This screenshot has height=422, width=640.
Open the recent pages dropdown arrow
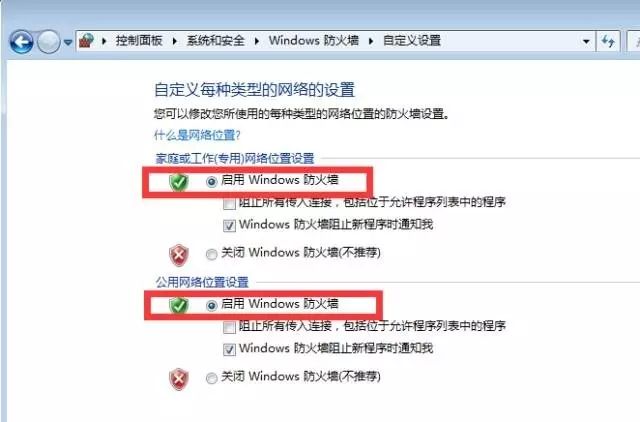(x=68, y=42)
